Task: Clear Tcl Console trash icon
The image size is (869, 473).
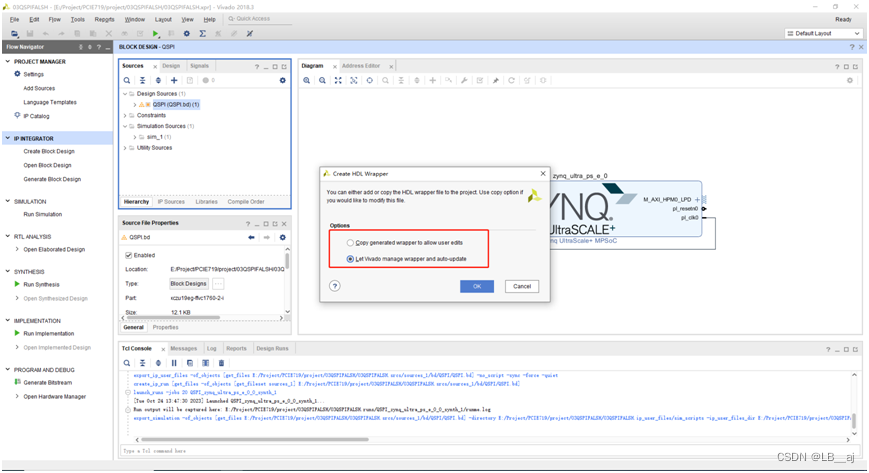Action: tap(221, 363)
